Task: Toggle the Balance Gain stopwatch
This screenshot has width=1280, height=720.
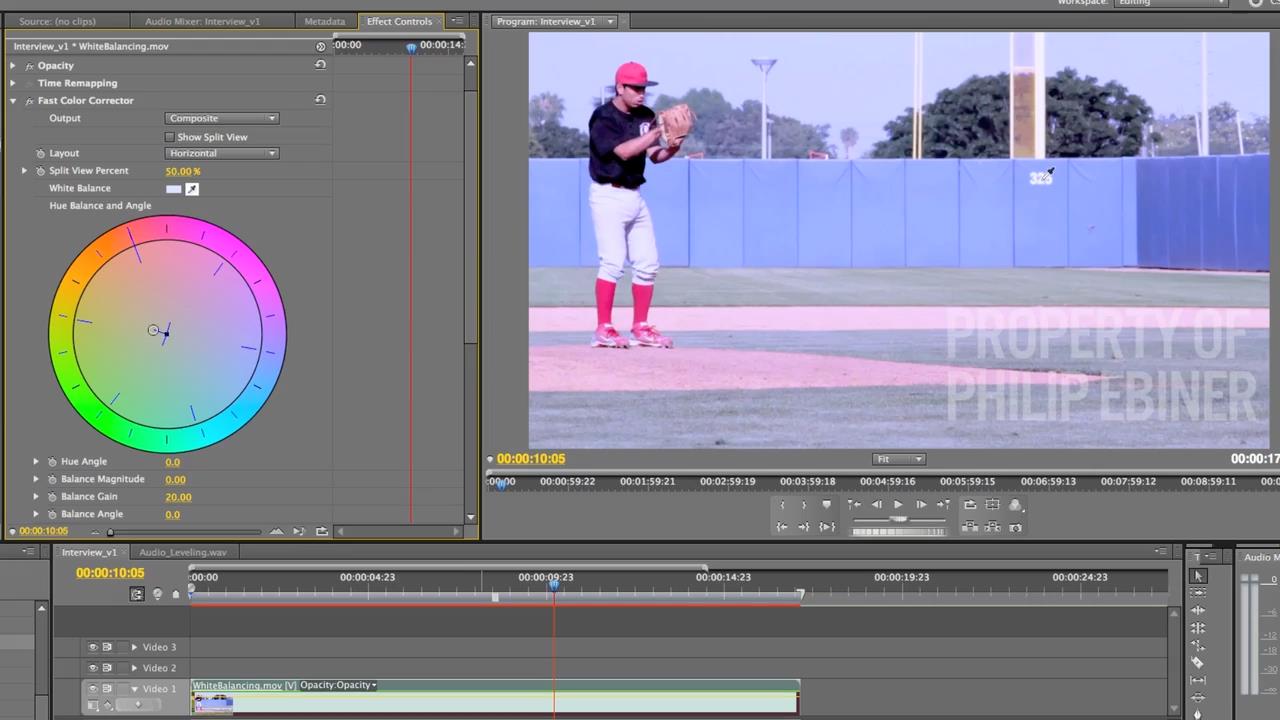Action: tap(52, 497)
